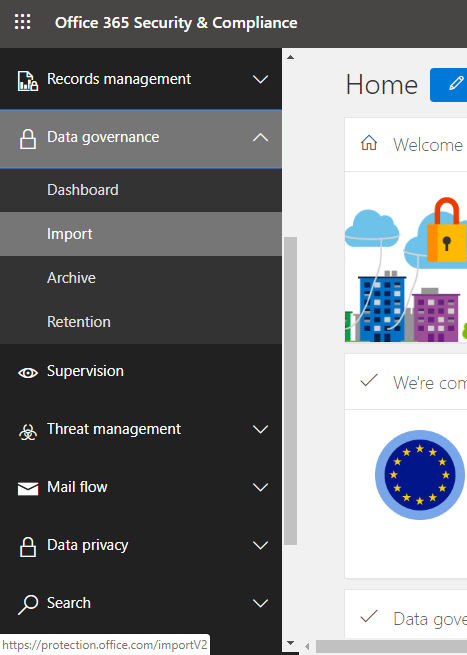Select Import under Data governance
467x655 pixels.
pos(141,234)
